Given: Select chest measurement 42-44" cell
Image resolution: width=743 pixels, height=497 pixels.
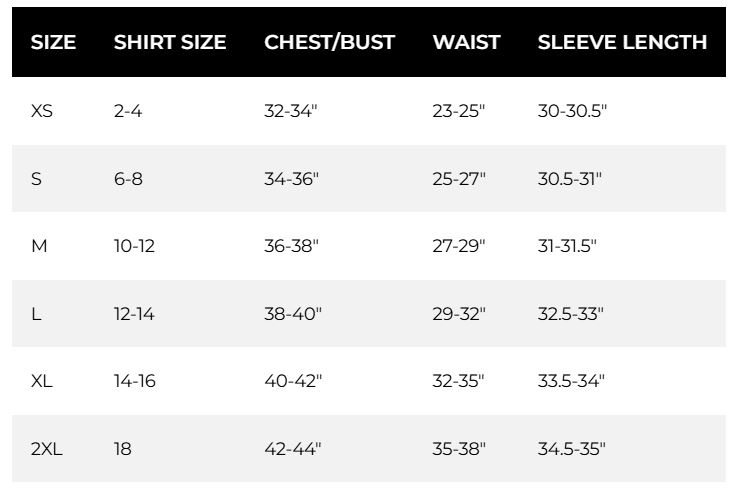Looking at the screenshot, I should coord(293,449).
